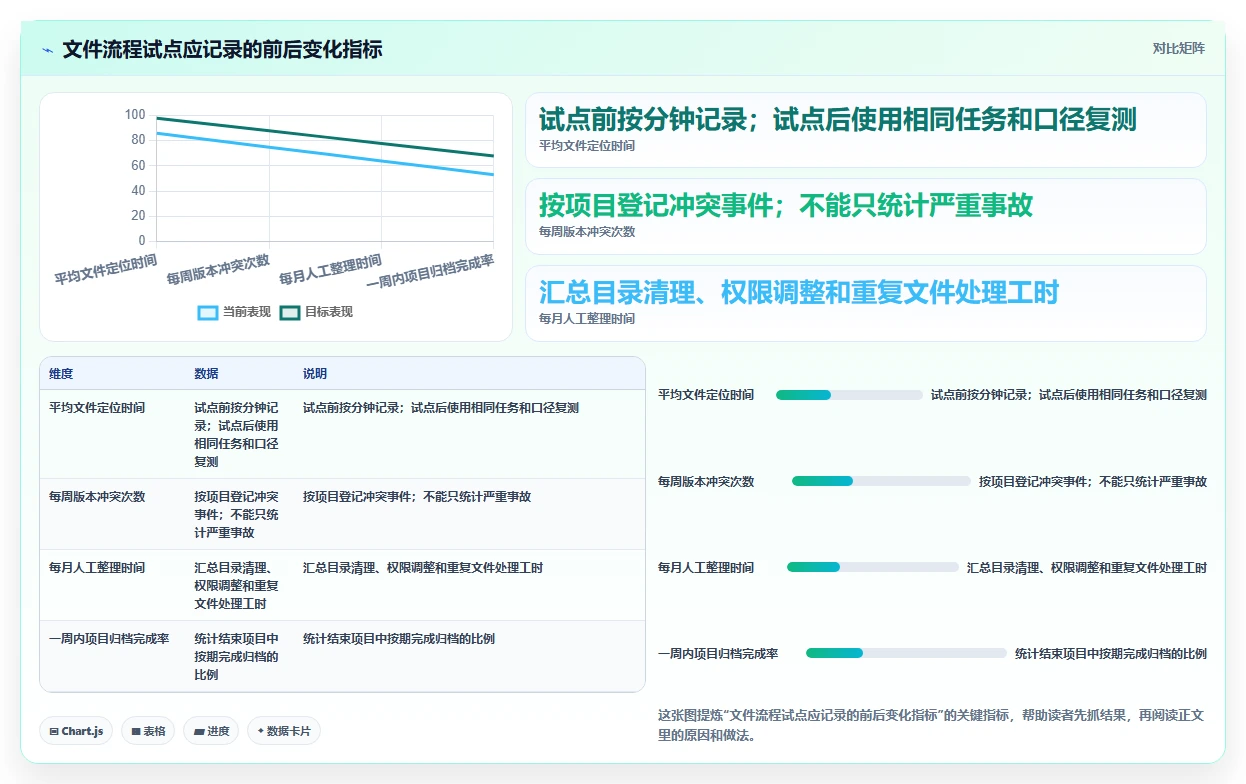Click the chart x-axis label 每周版本冲突次数
The height and width of the screenshot is (784, 1246).
click(x=218, y=270)
